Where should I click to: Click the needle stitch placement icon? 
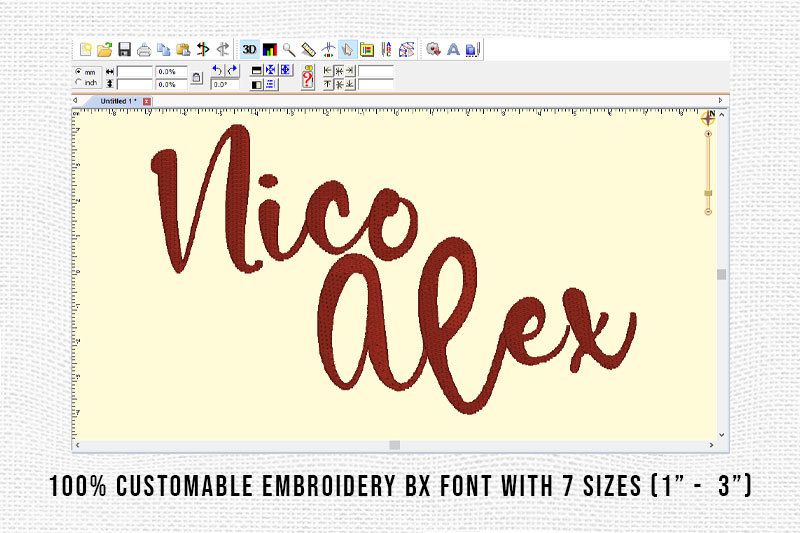(328, 49)
